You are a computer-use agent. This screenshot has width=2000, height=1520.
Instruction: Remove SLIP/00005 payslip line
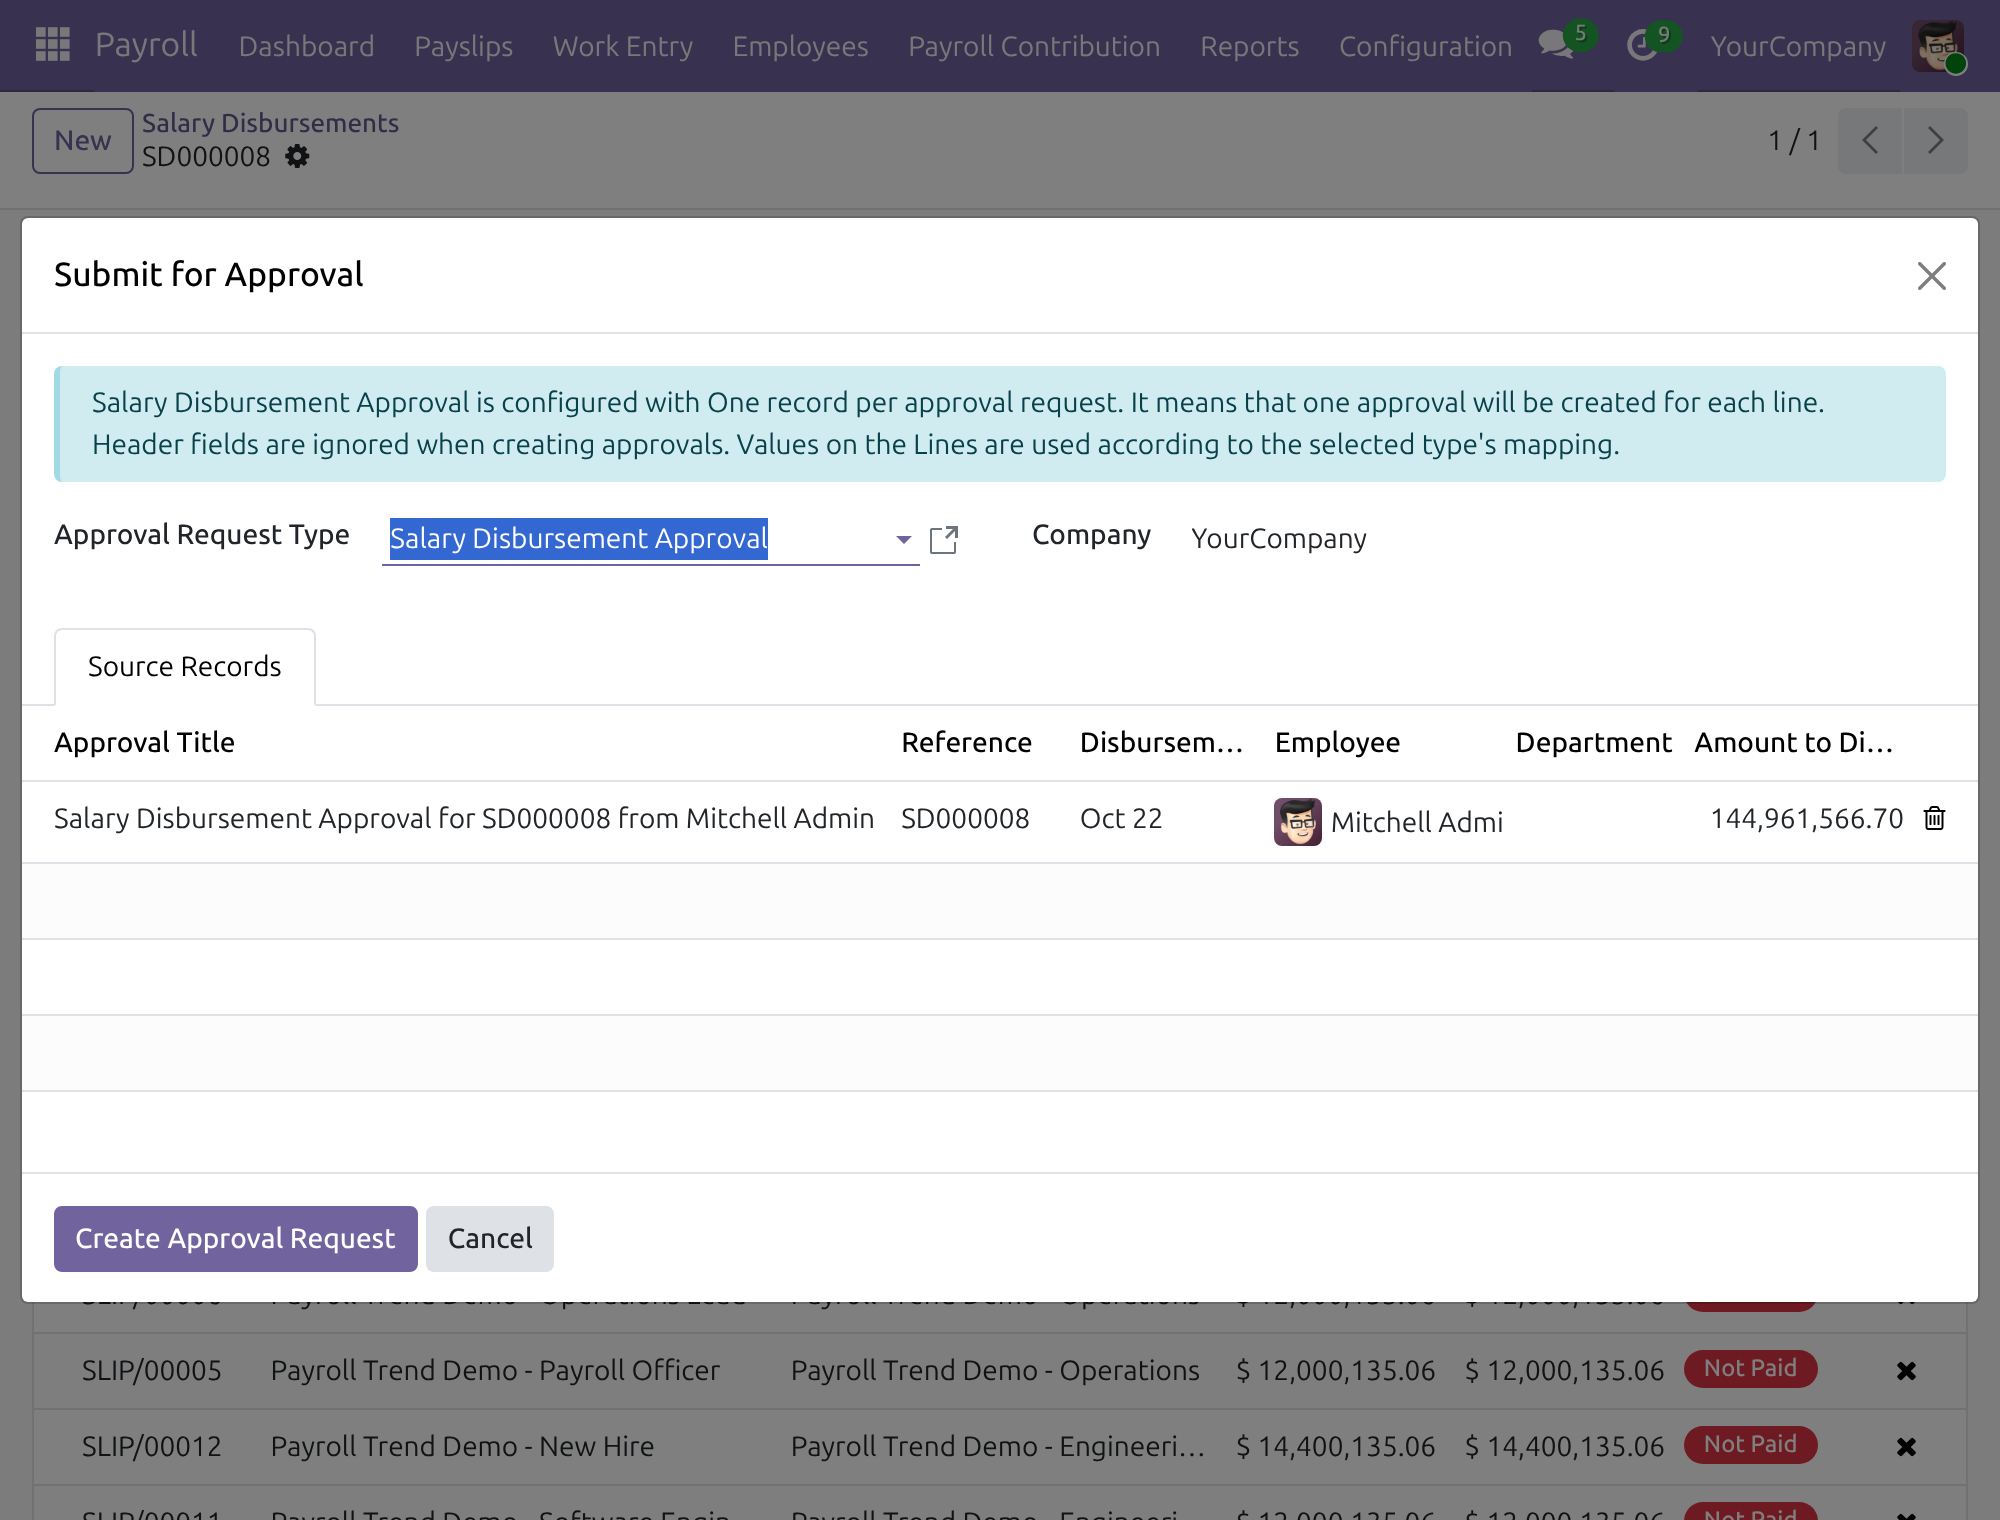click(1906, 1370)
